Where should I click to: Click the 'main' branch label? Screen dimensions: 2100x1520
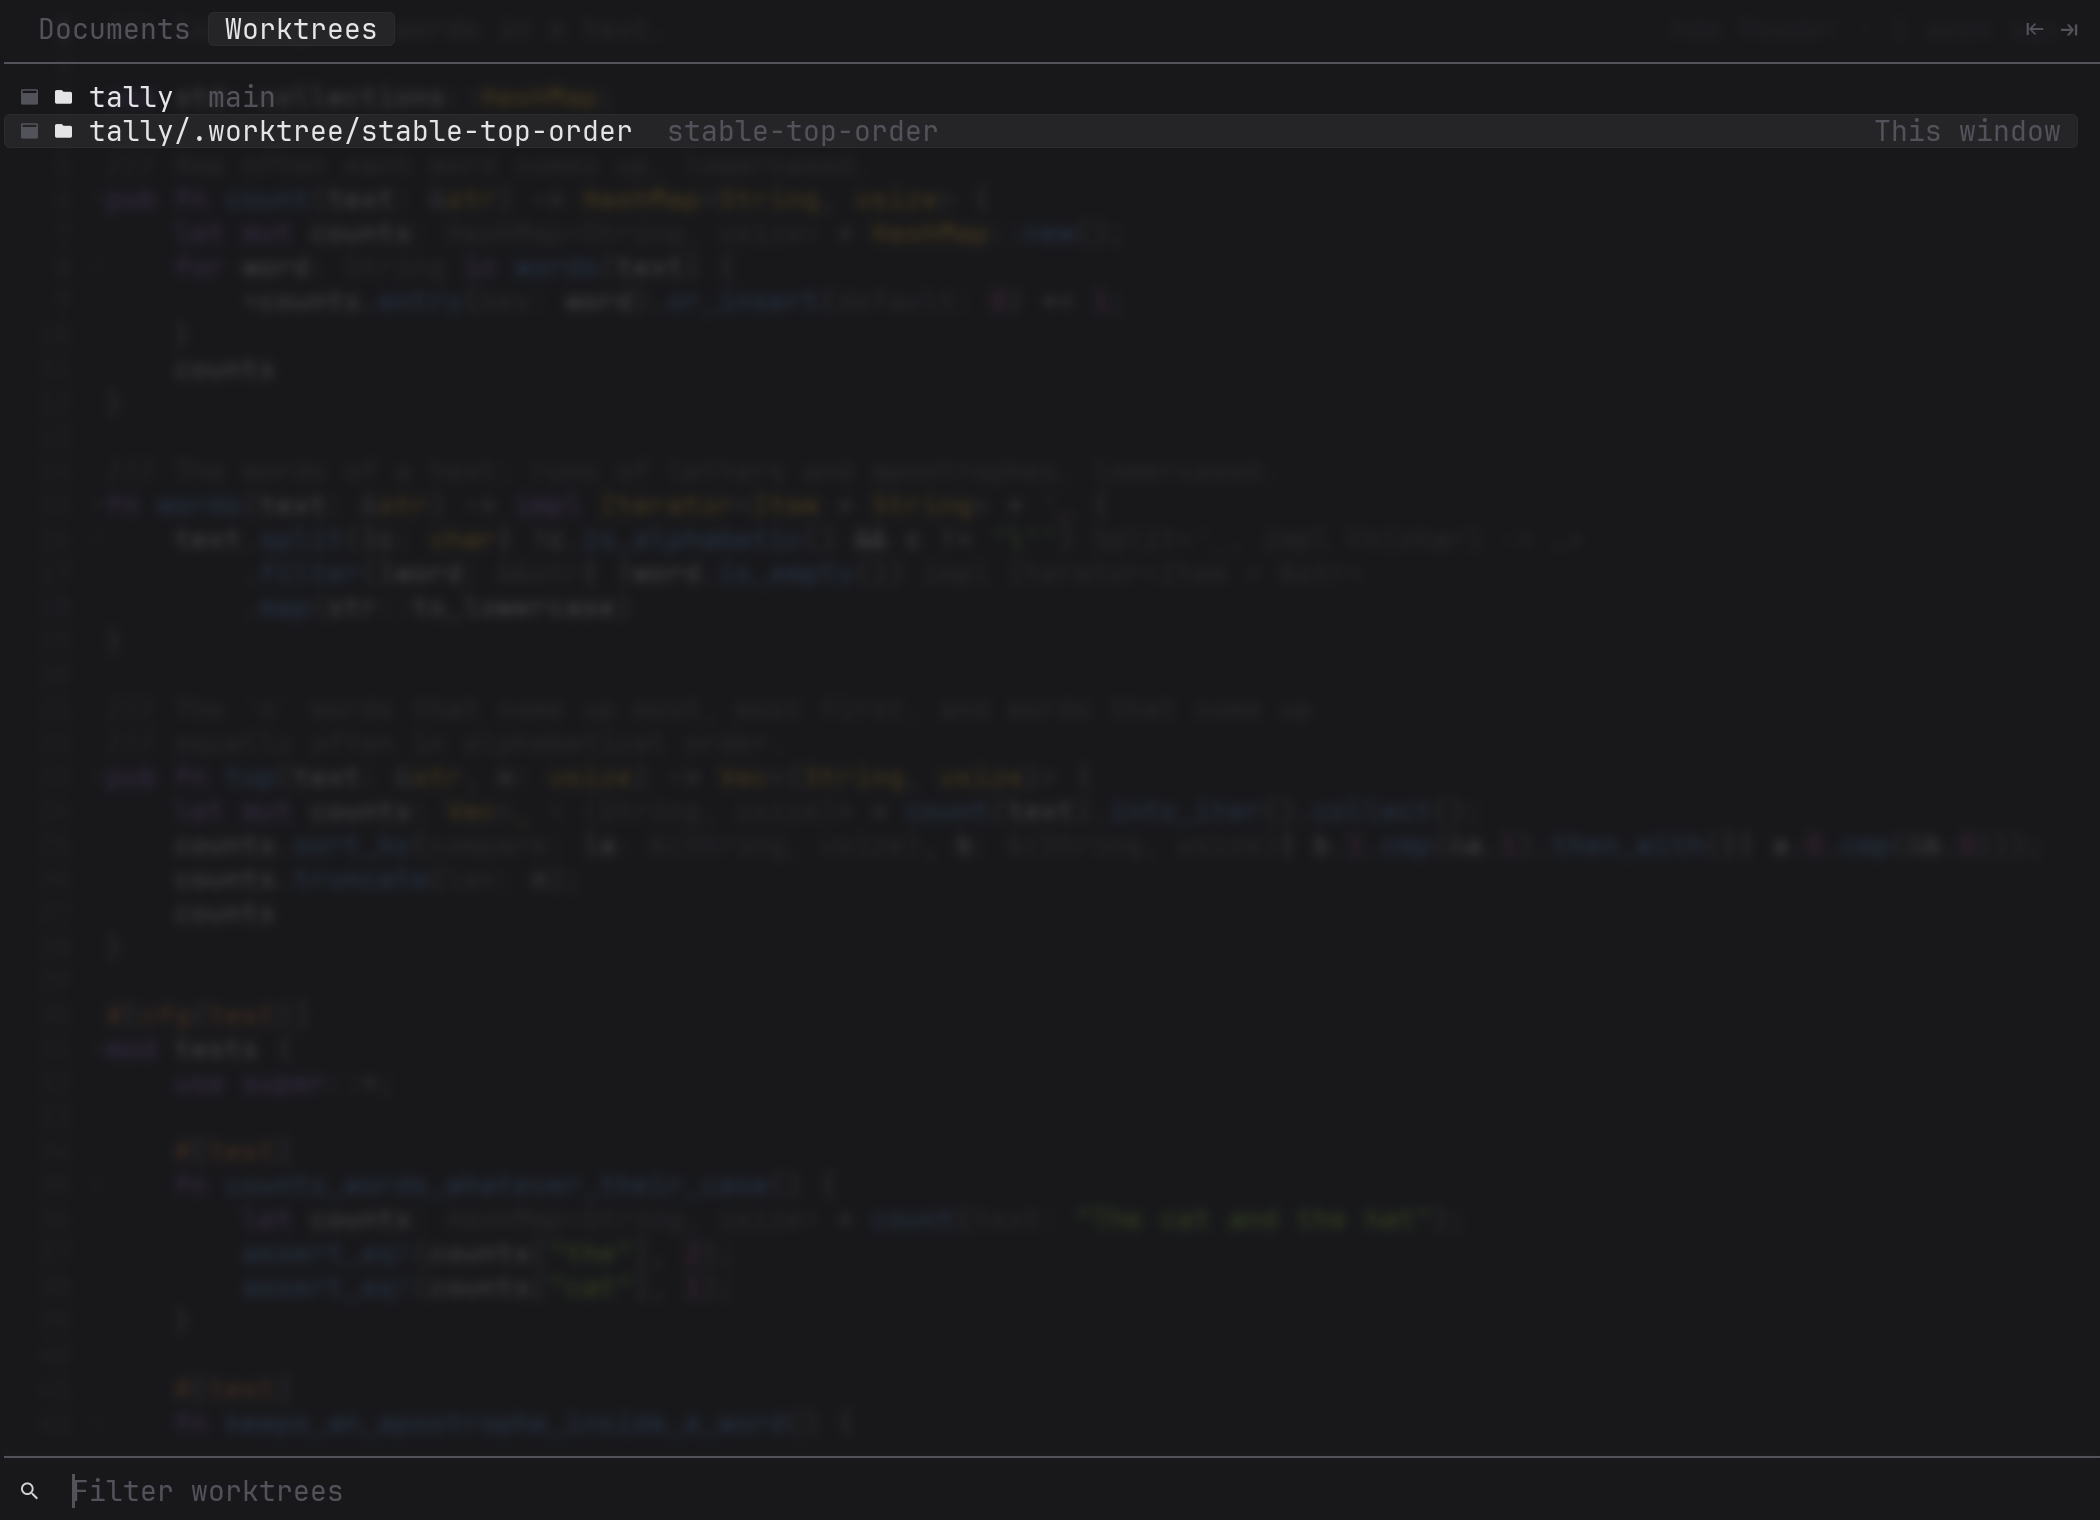[x=241, y=97]
